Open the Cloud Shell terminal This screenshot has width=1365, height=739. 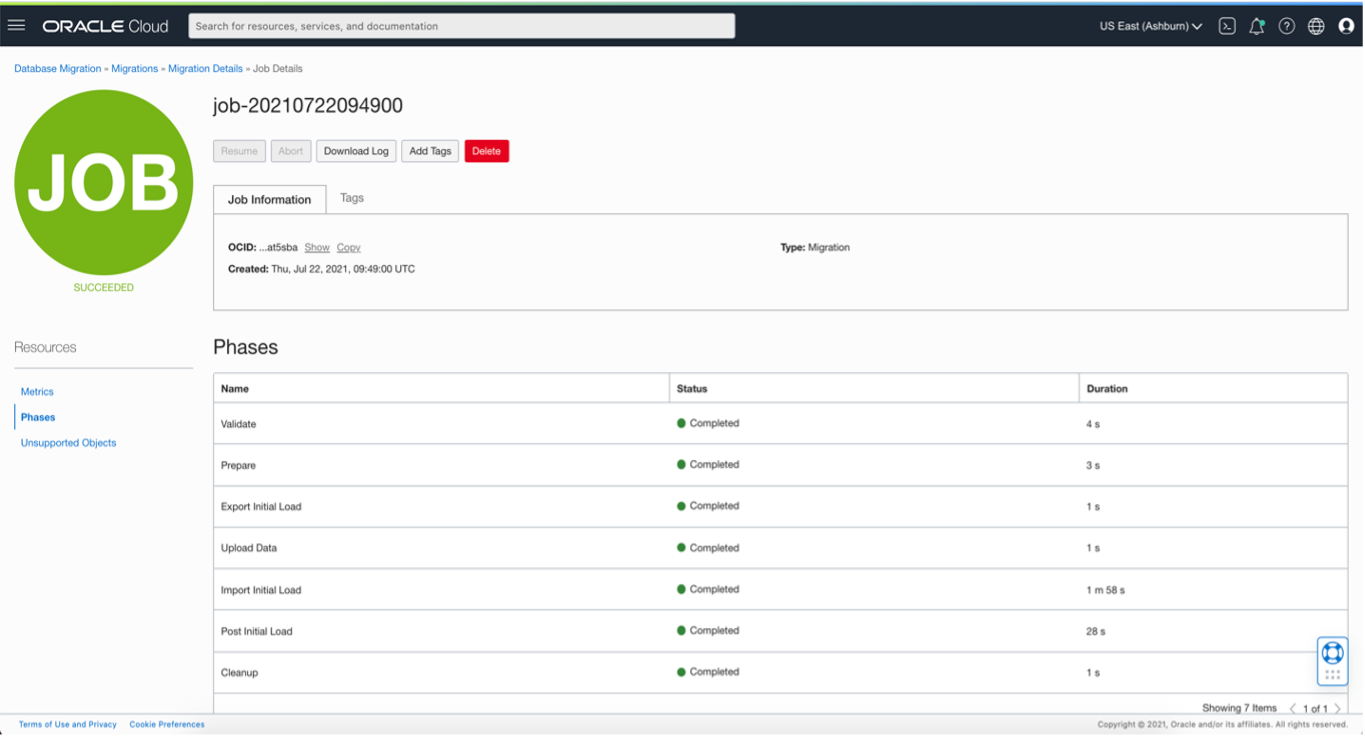coord(1227,25)
